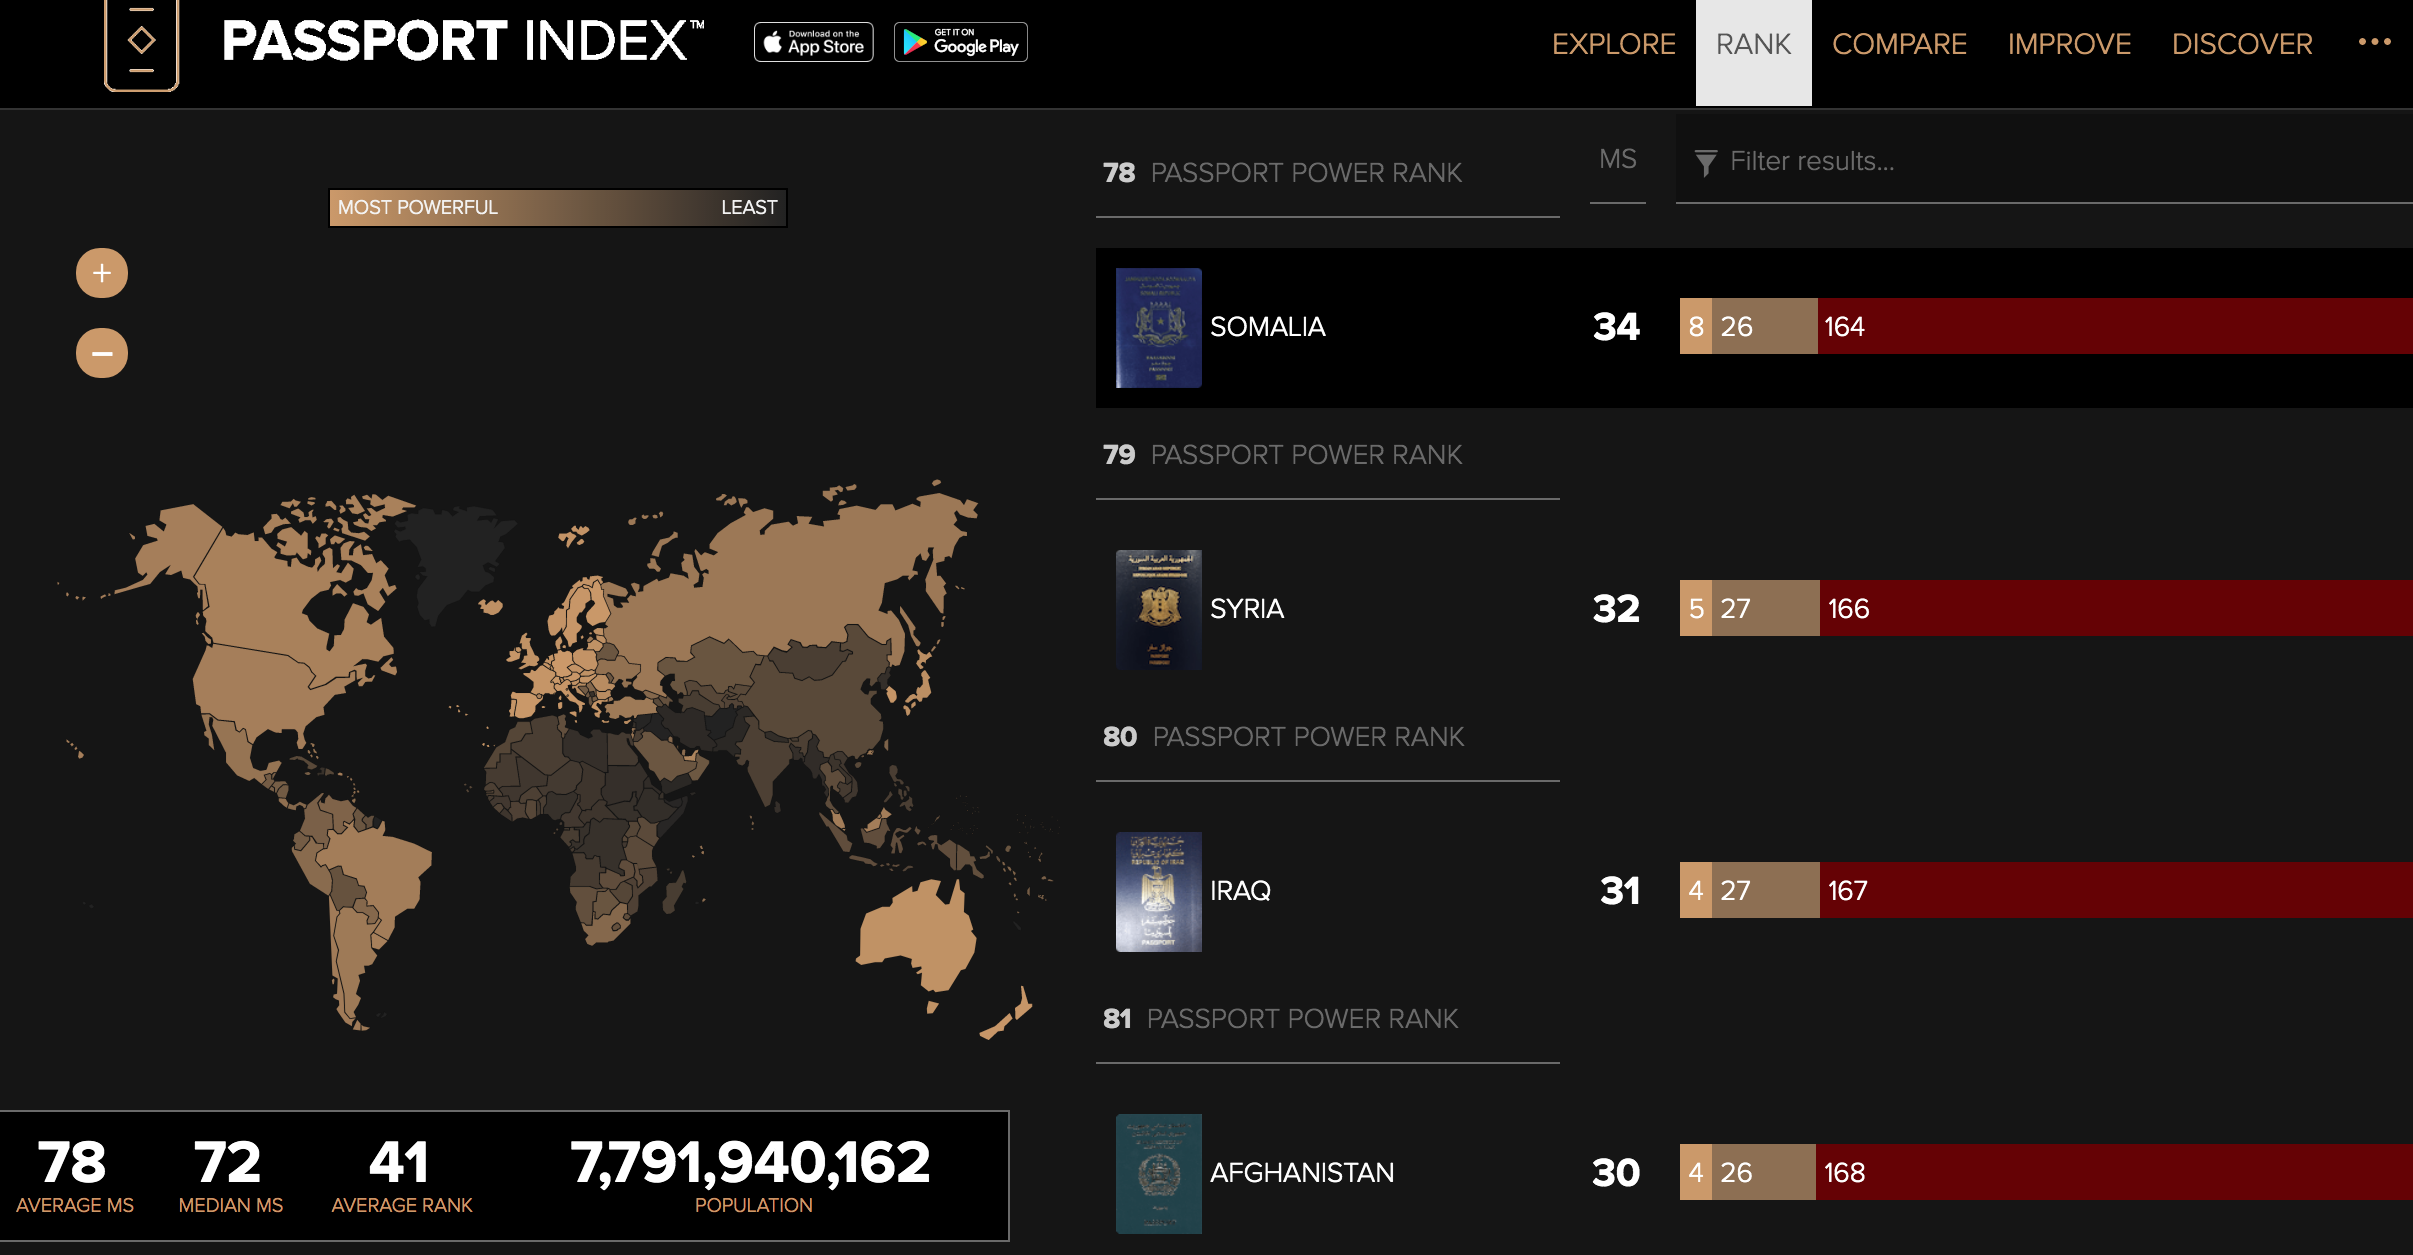Image resolution: width=2413 pixels, height=1255 pixels.
Task: Click the 72 MEDIAN MS statistic
Action: (x=230, y=1176)
